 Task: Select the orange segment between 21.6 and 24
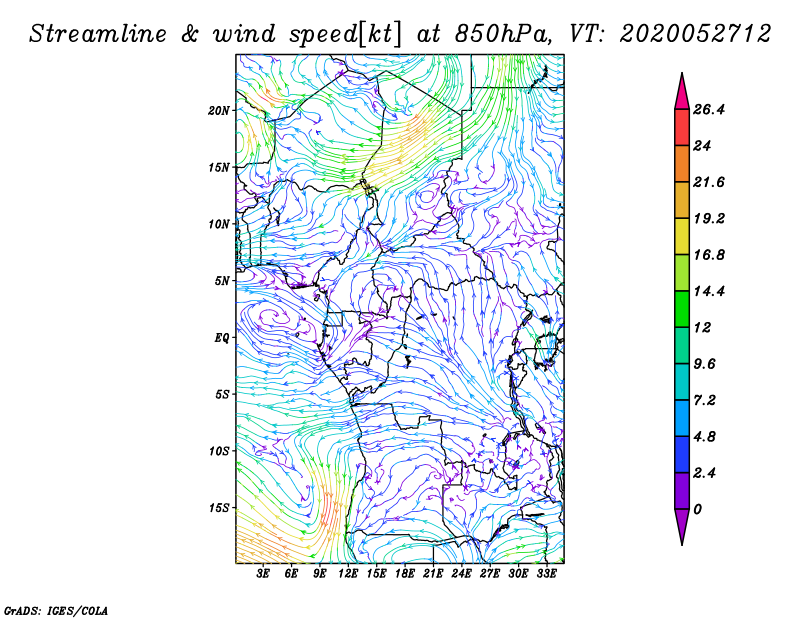(682, 164)
